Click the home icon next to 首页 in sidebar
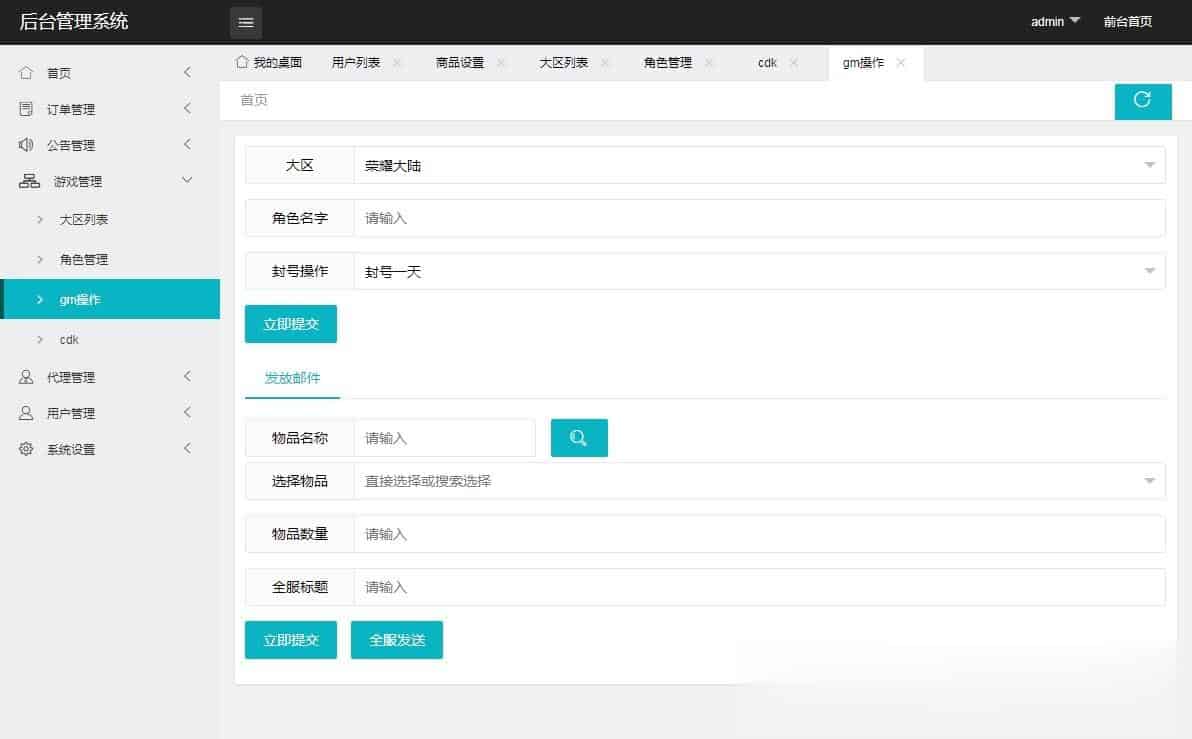The image size is (1192, 739). pos(26,73)
